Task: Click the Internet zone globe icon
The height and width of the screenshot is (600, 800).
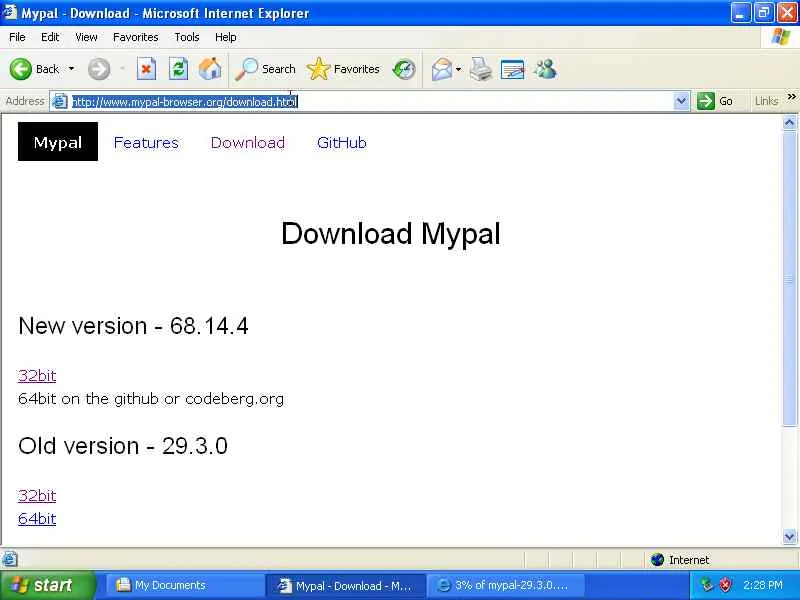Action: 658,560
